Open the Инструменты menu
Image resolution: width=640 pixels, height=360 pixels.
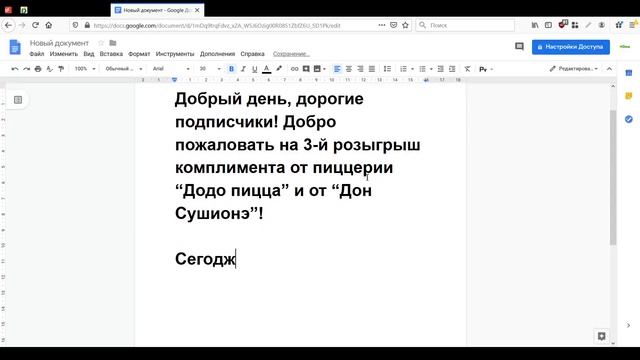[x=175, y=54]
